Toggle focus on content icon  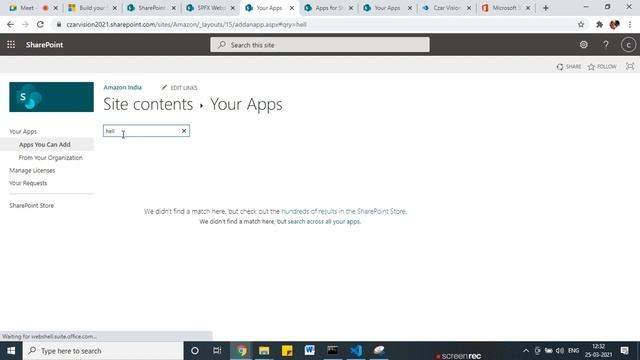pos(630,67)
